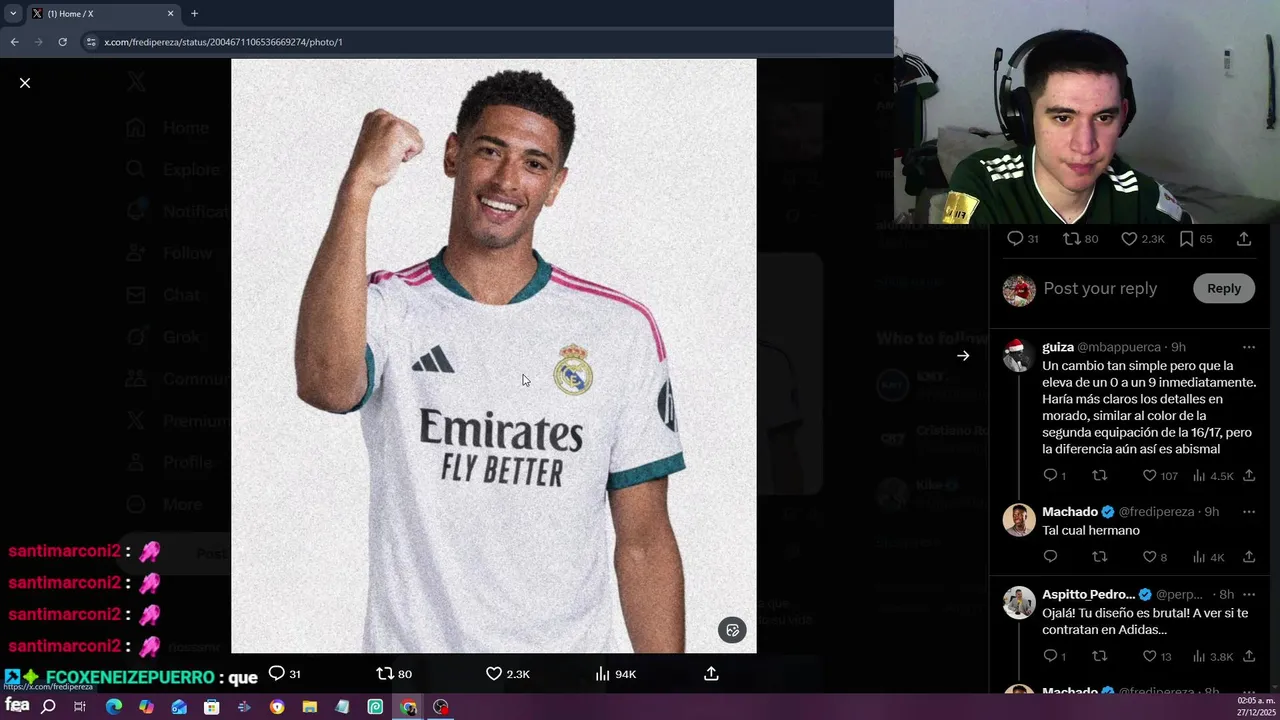Open the edit image icon on photo

[x=732, y=630]
